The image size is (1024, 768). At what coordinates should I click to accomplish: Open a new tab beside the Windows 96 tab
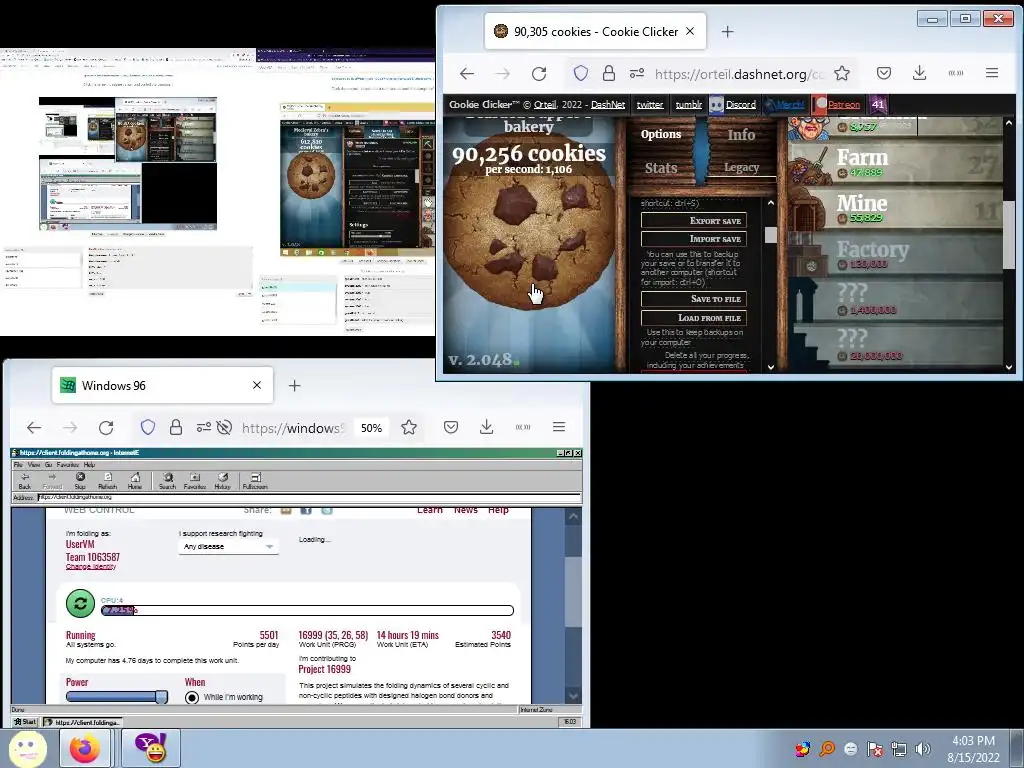coord(295,386)
